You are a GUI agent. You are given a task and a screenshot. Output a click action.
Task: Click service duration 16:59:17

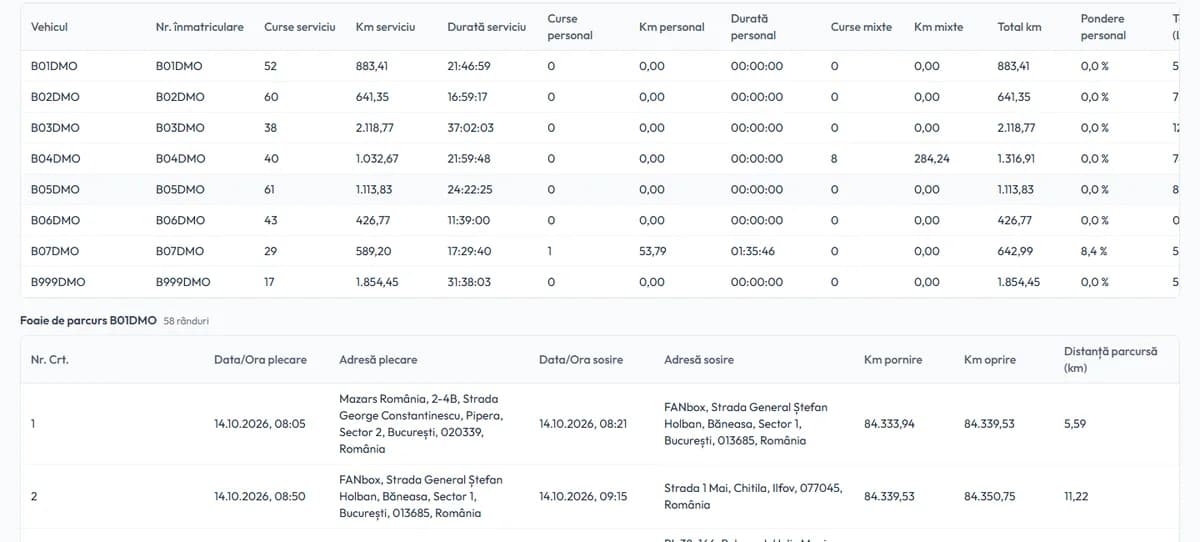pyautogui.click(x=467, y=97)
